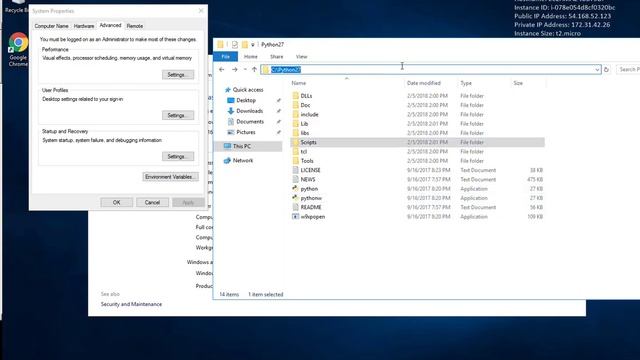Screen dimensions: 640x360
Task: Select the include folder icon
Action: pyautogui.click(x=296, y=114)
